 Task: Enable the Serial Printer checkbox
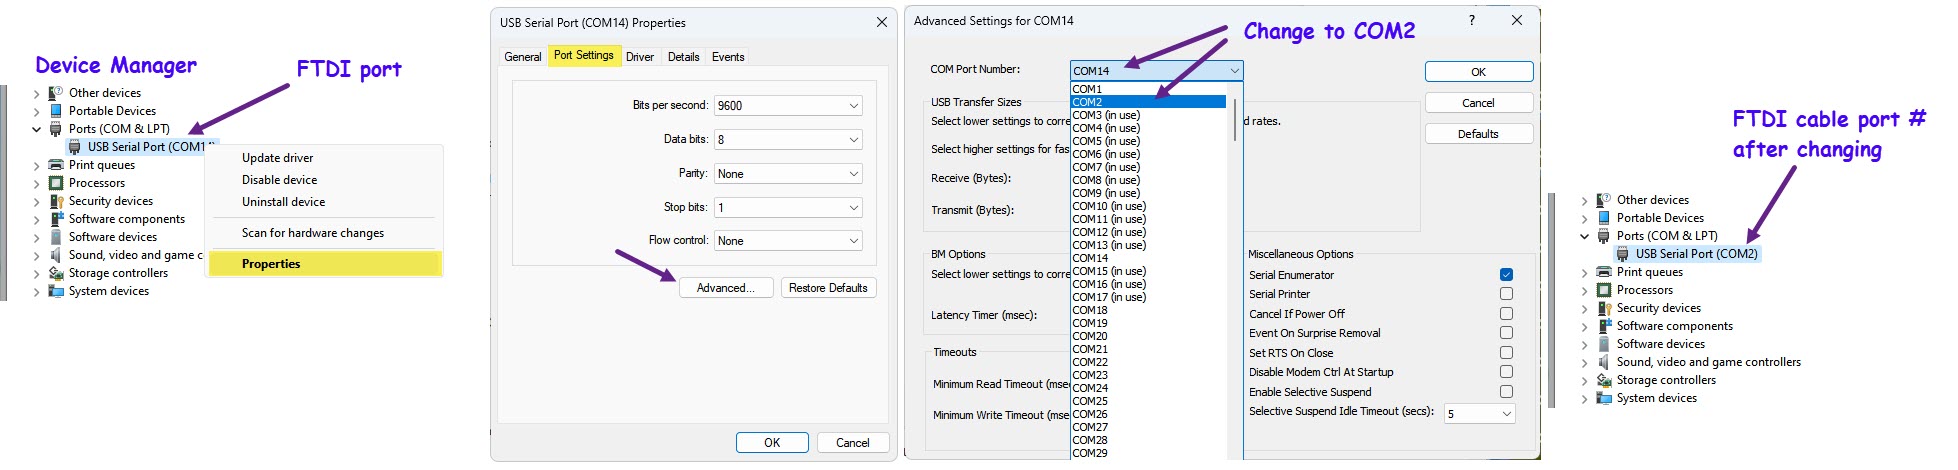click(x=1506, y=294)
